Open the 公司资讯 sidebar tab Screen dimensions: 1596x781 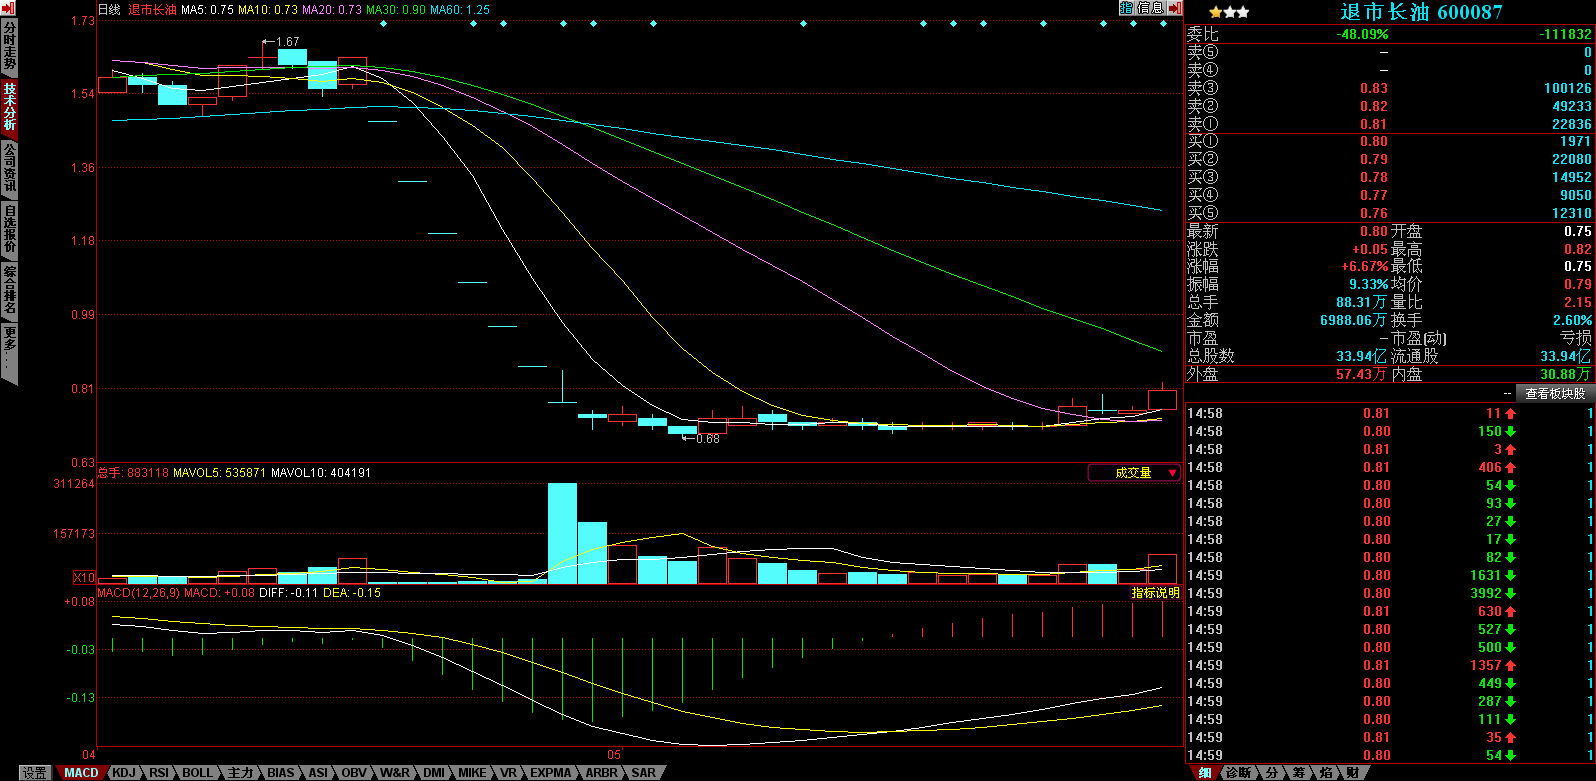[x=9, y=167]
